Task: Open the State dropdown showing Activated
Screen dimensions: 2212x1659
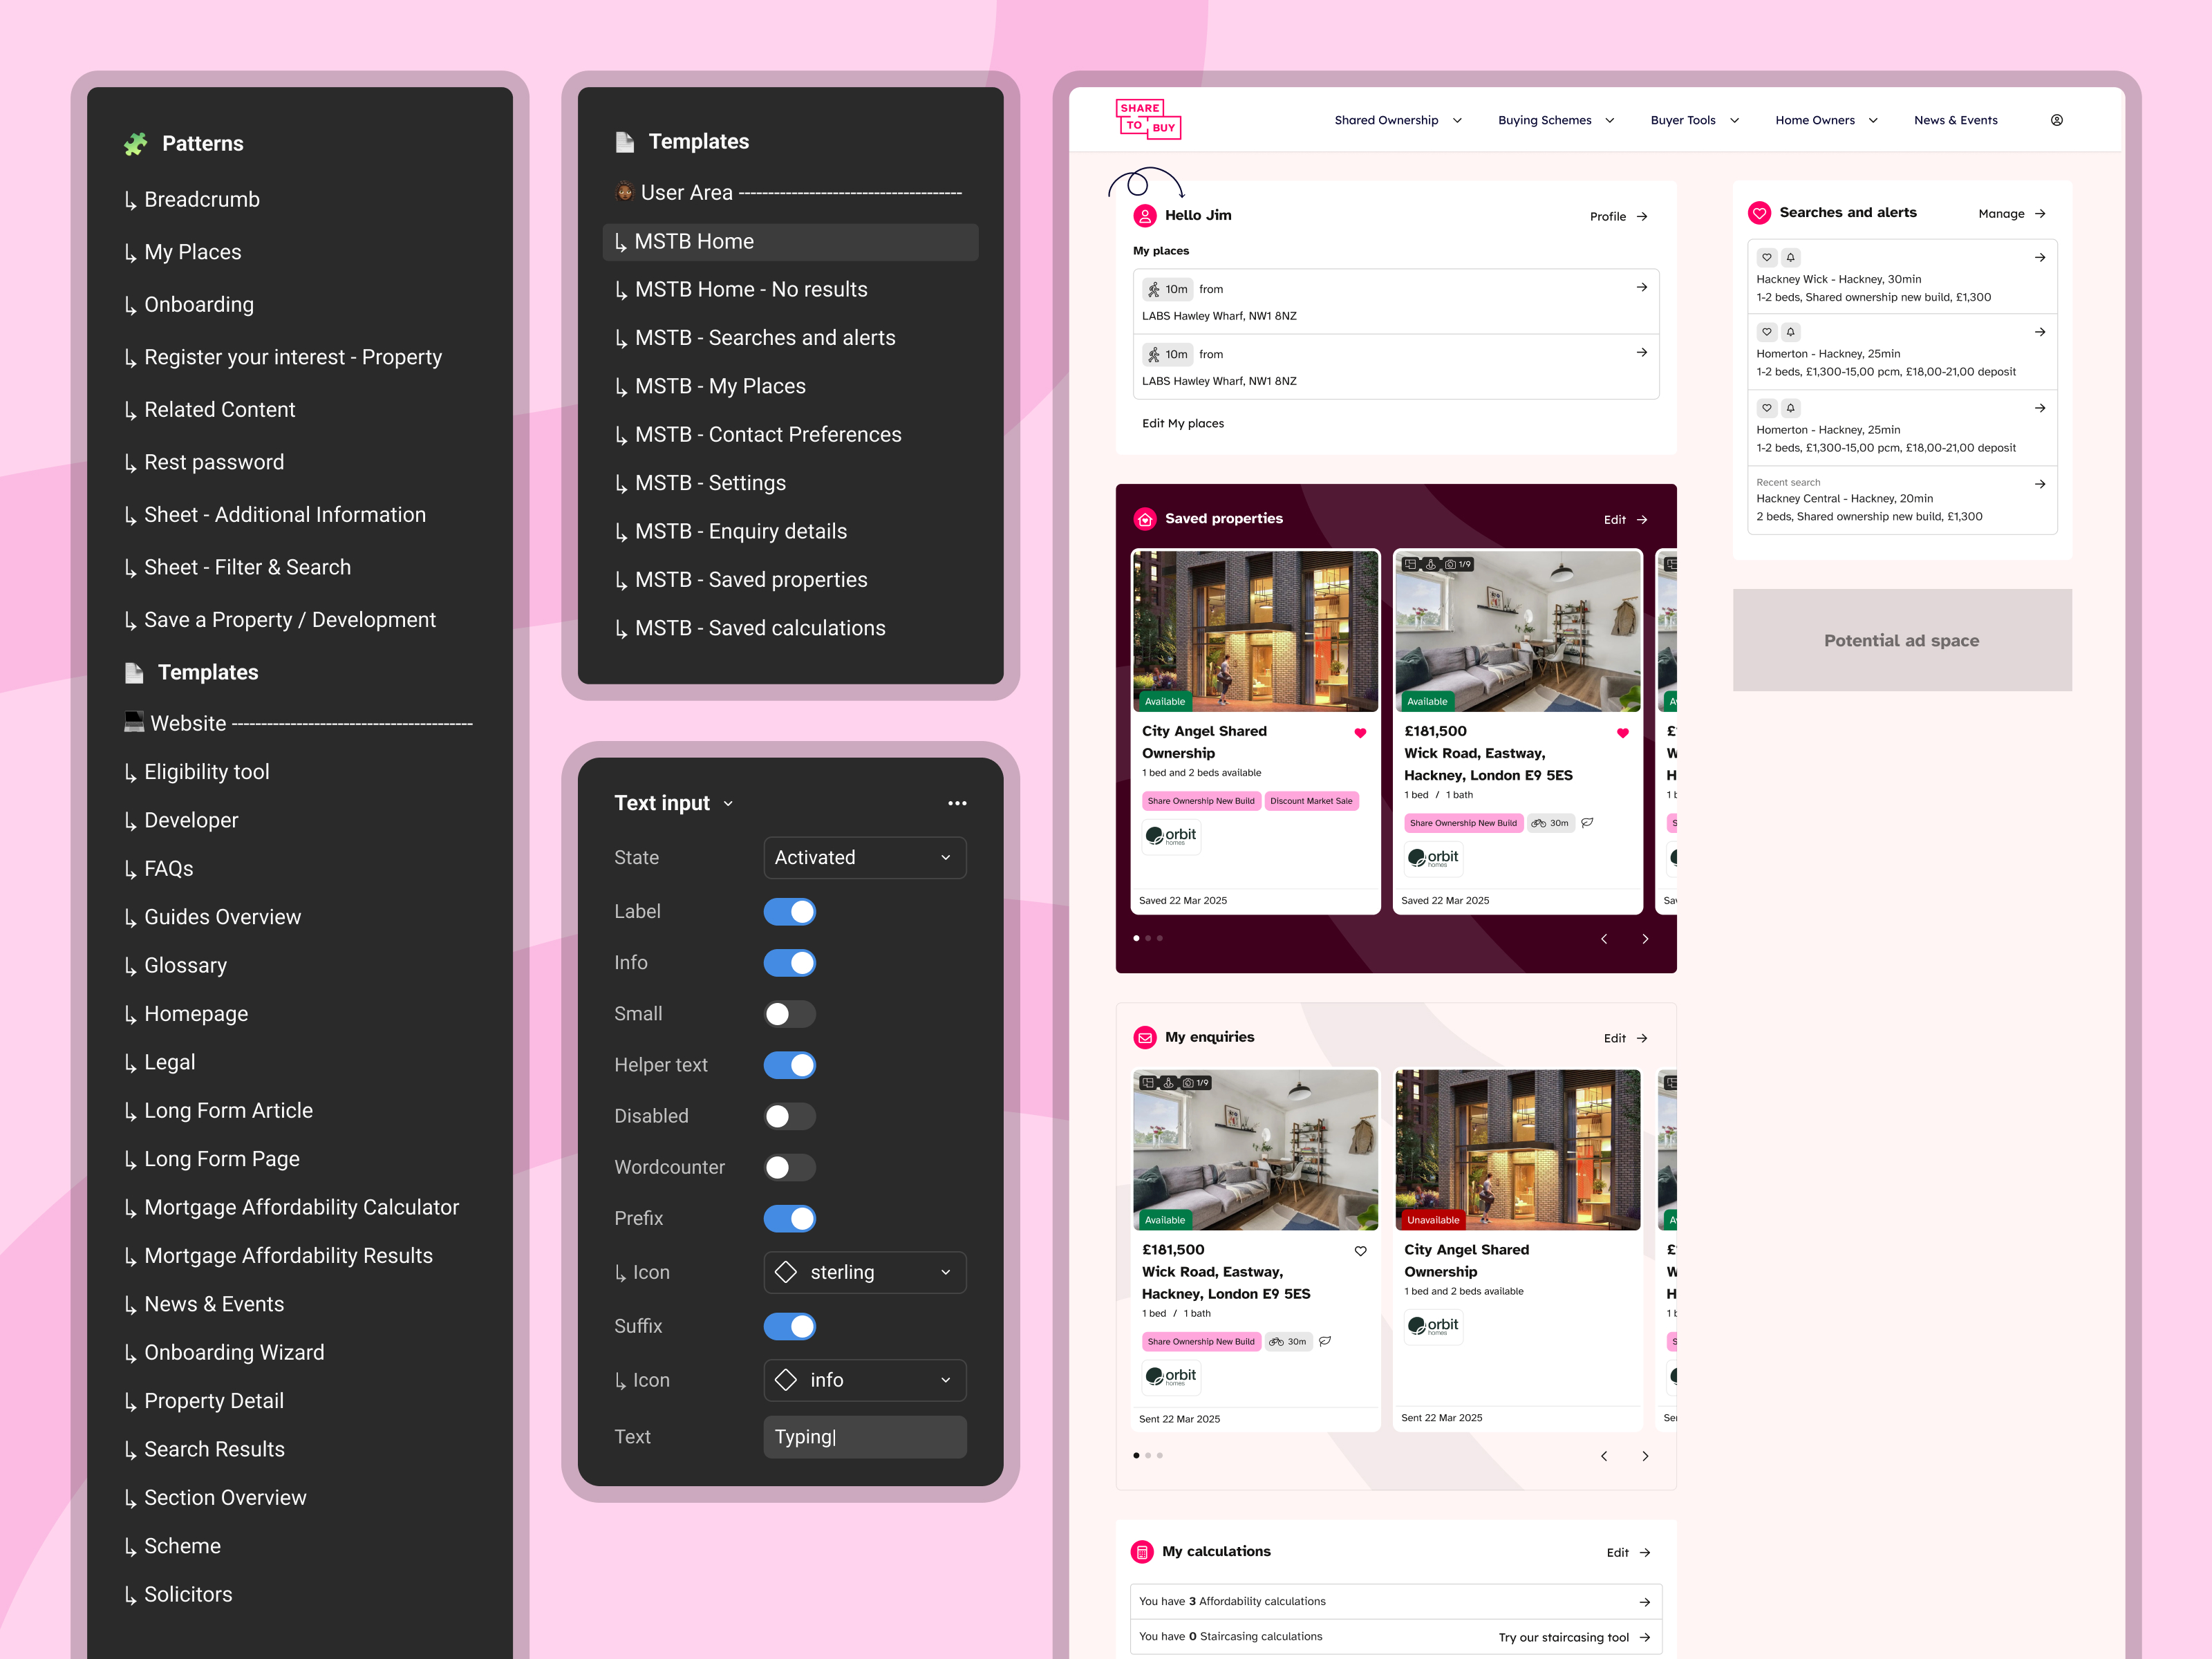Action: [864, 858]
